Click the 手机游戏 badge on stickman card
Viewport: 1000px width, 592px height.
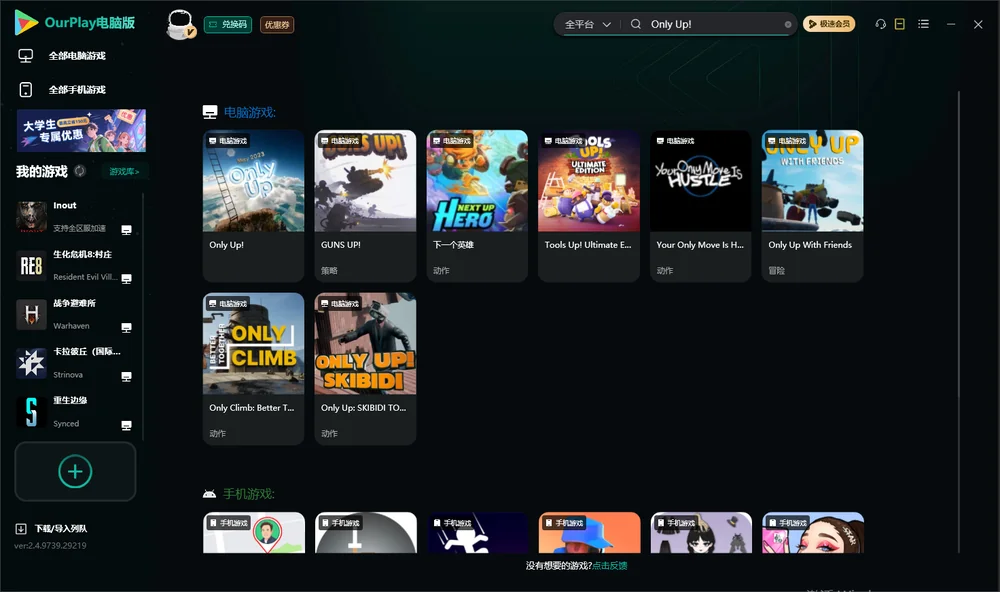point(452,523)
